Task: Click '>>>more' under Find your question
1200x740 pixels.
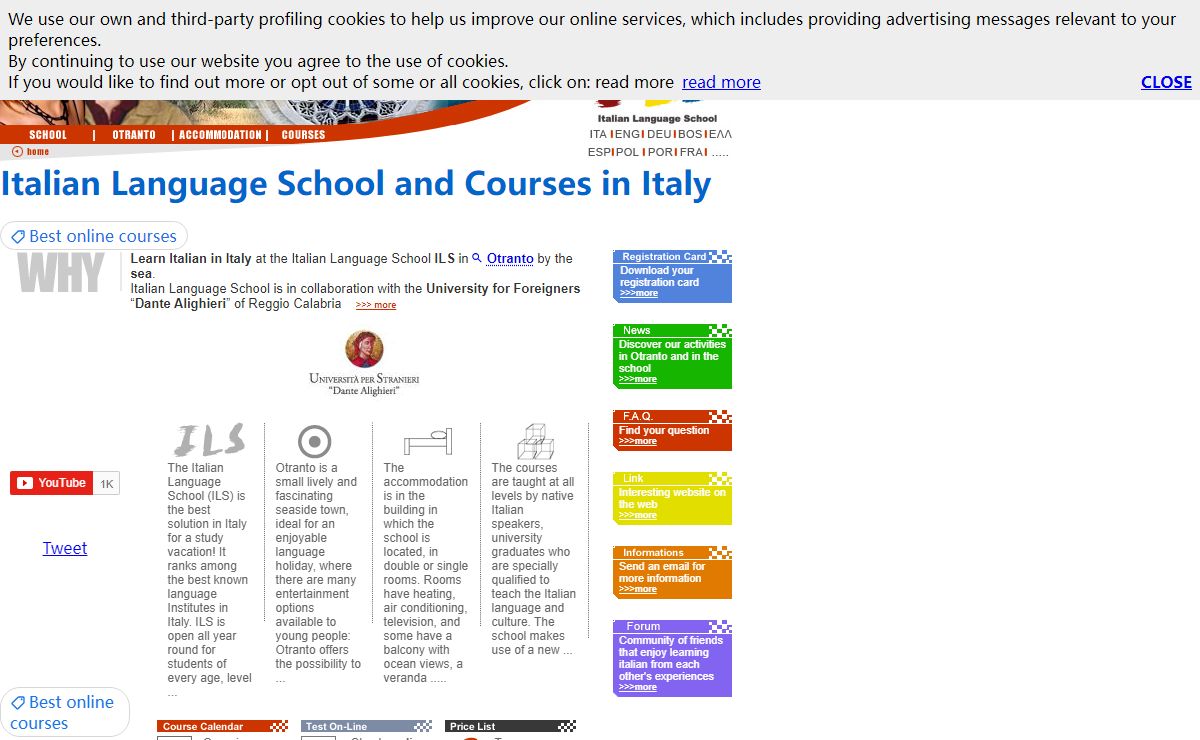Action: tap(638, 441)
